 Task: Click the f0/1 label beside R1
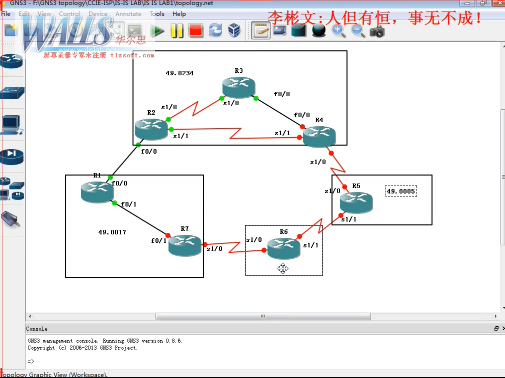click(x=129, y=204)
